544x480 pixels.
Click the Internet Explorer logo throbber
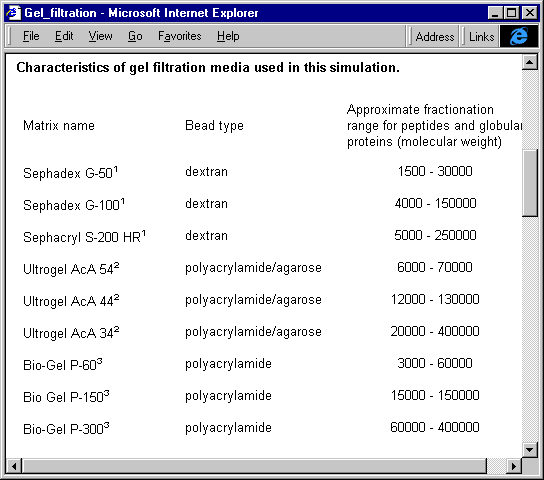pos(519,36)
